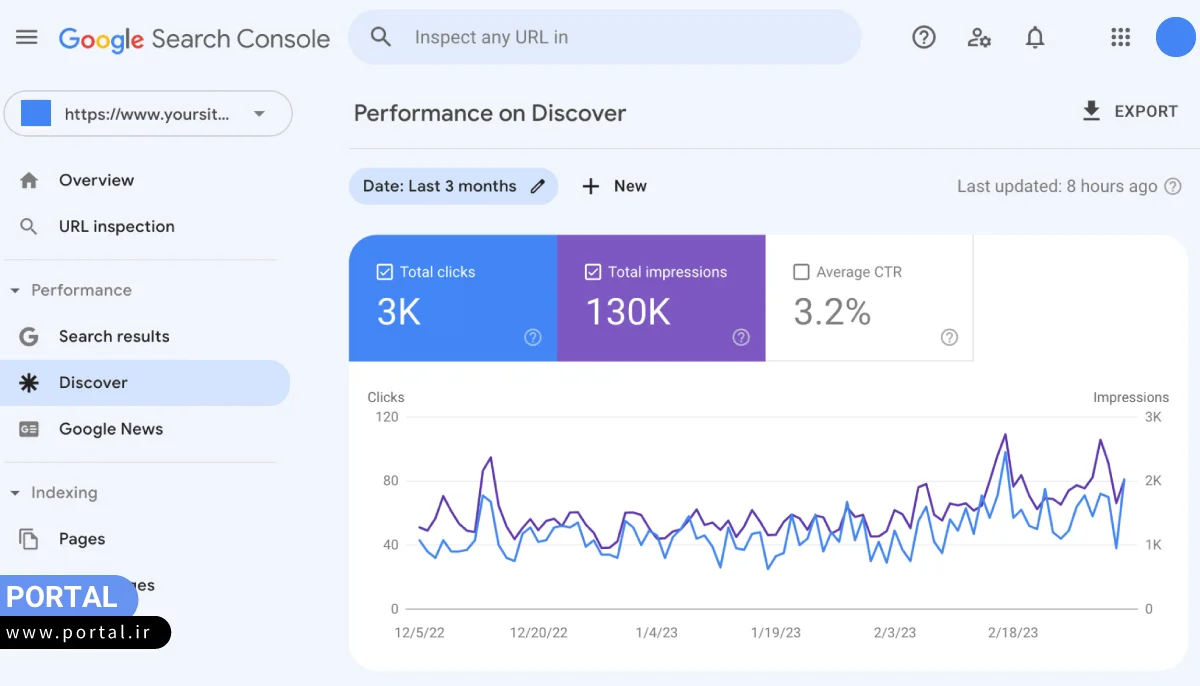Collapse the Indexing section

coord(15,493)
